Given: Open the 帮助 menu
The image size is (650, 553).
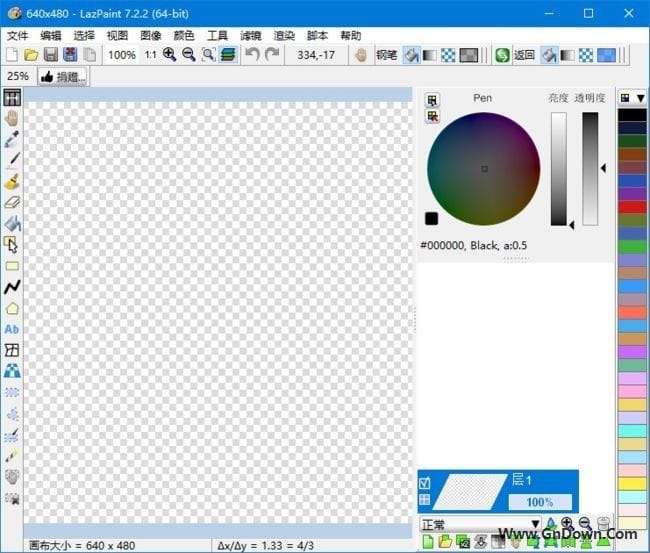Looking at the screenshot, I should click(x=351, y=36).
